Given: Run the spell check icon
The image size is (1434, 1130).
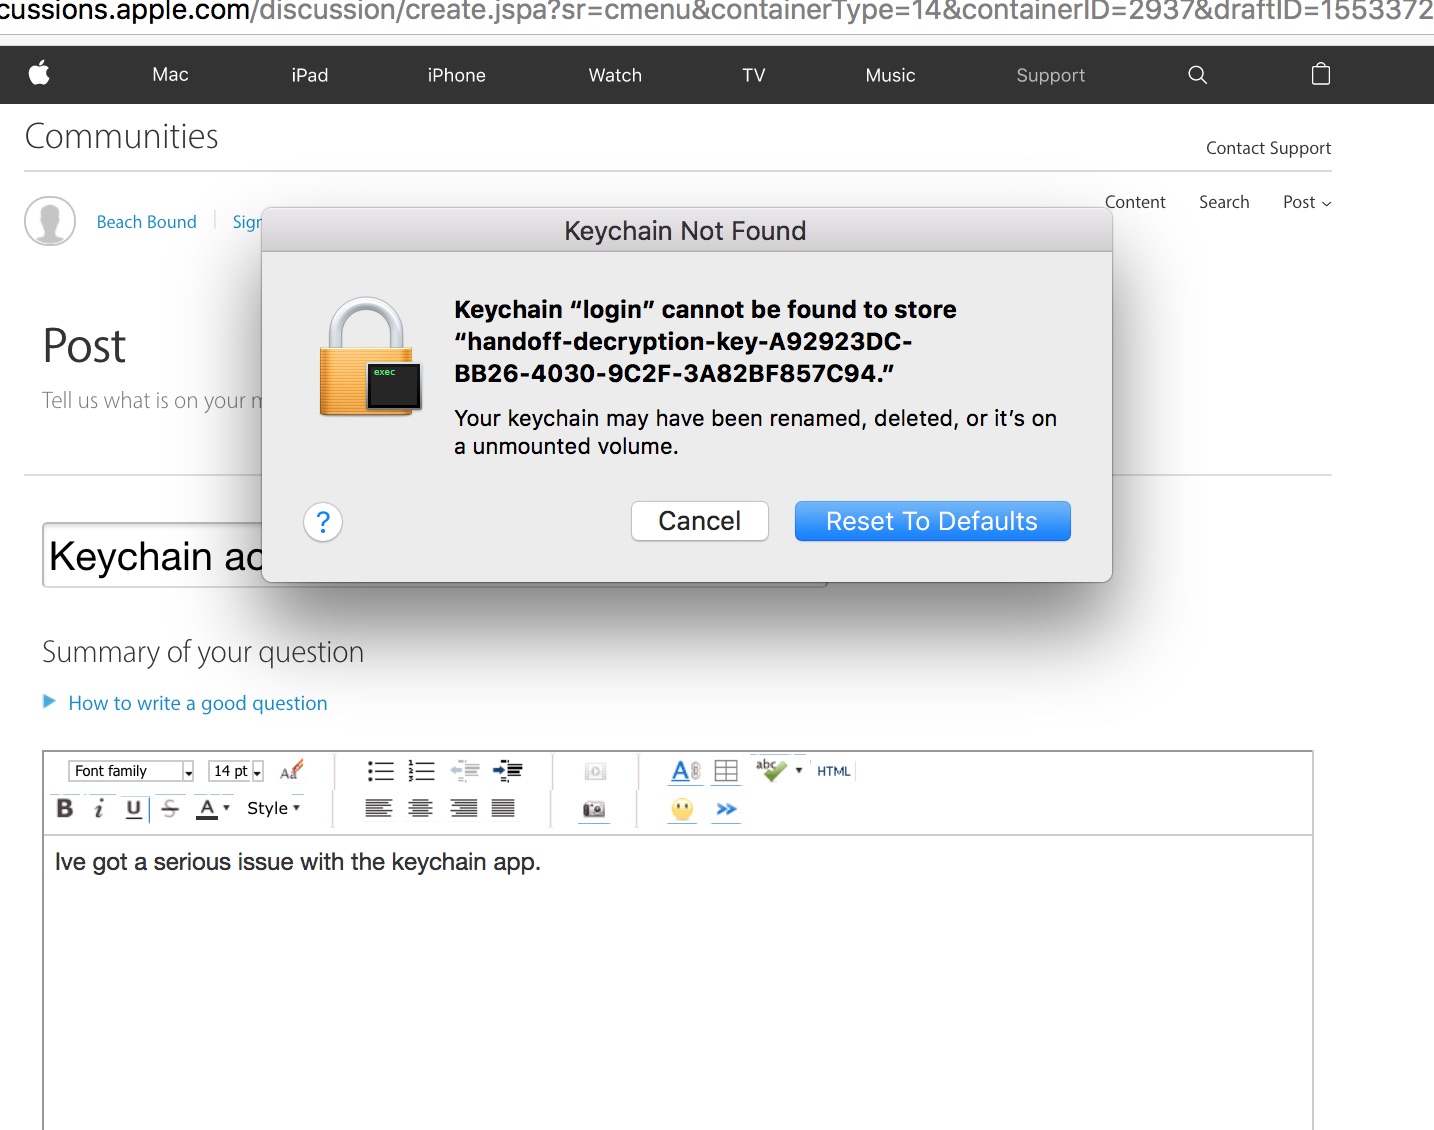Looking at the screenshot, I should click(x=771, y=769).
